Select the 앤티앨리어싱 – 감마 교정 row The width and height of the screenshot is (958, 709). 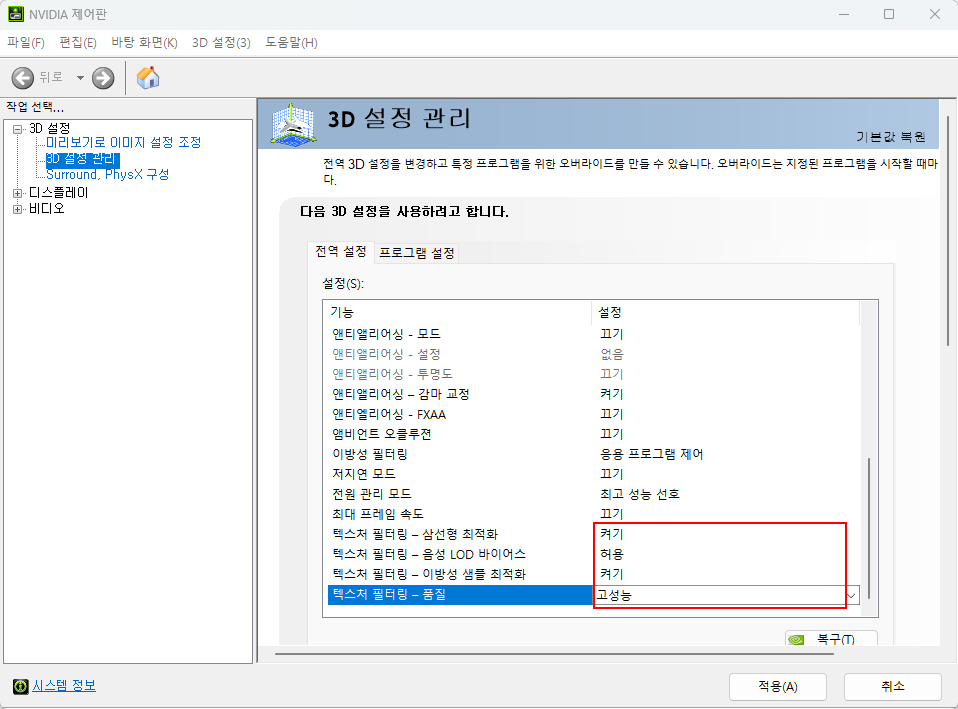pos(593,394)
